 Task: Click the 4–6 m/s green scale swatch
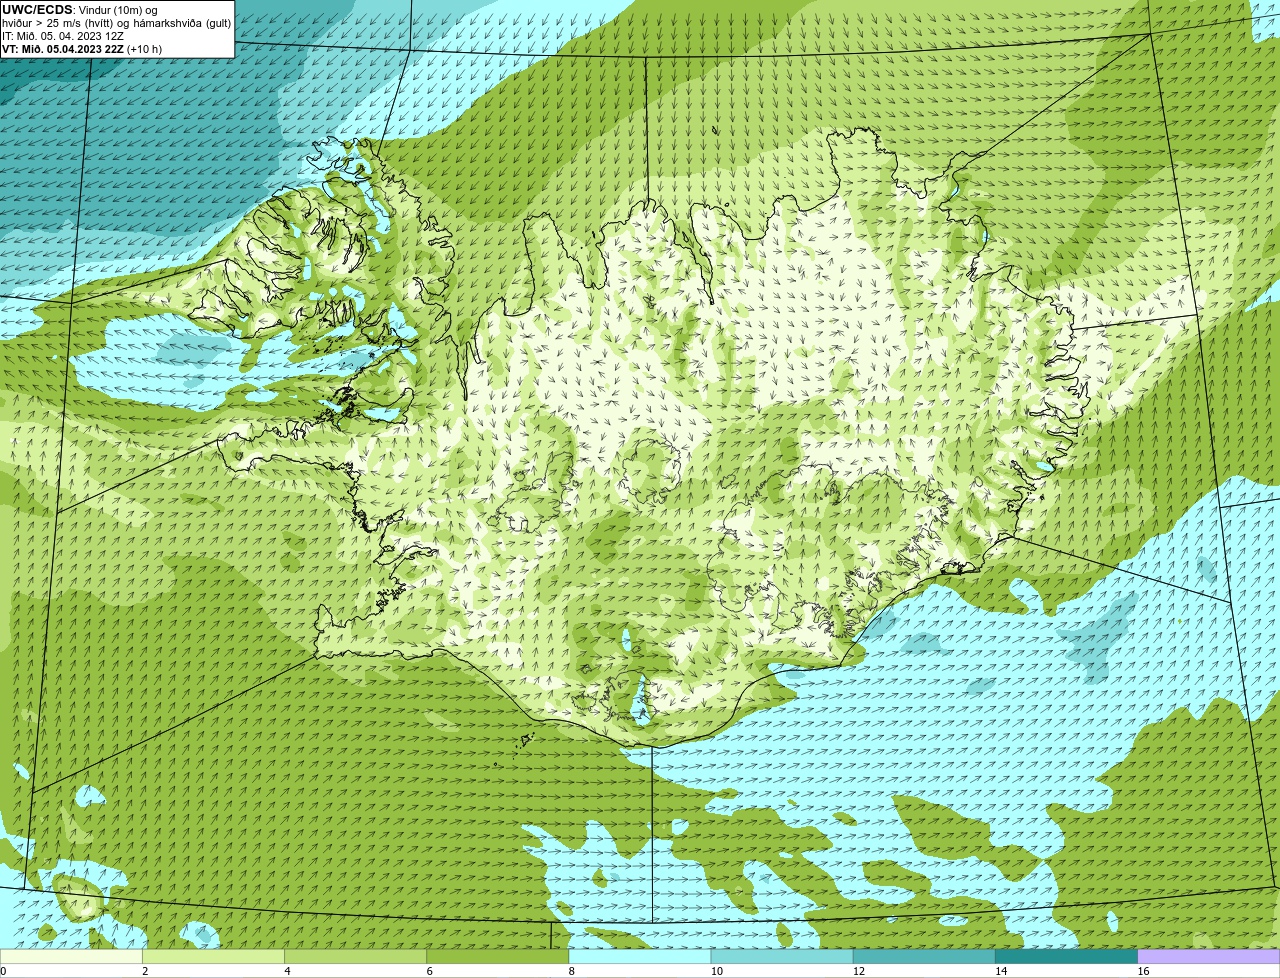click(x=356, y=957)
